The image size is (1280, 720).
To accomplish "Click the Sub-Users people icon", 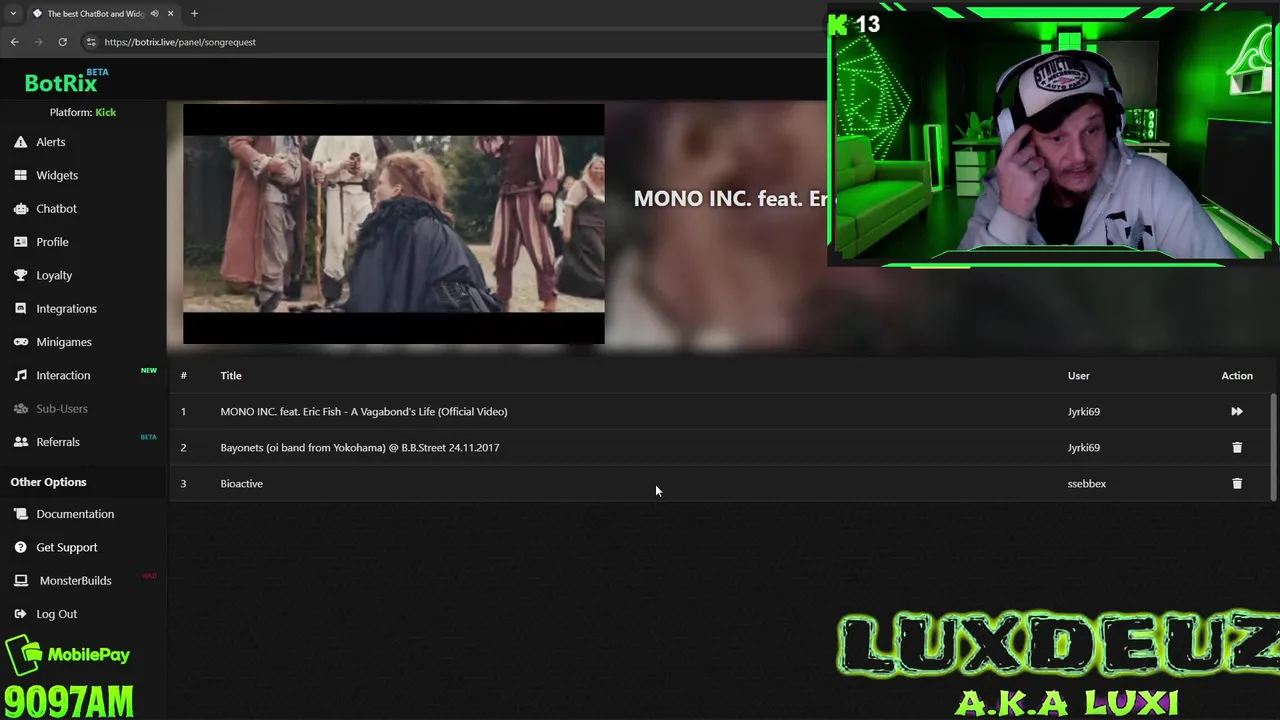I will point(20,409).
